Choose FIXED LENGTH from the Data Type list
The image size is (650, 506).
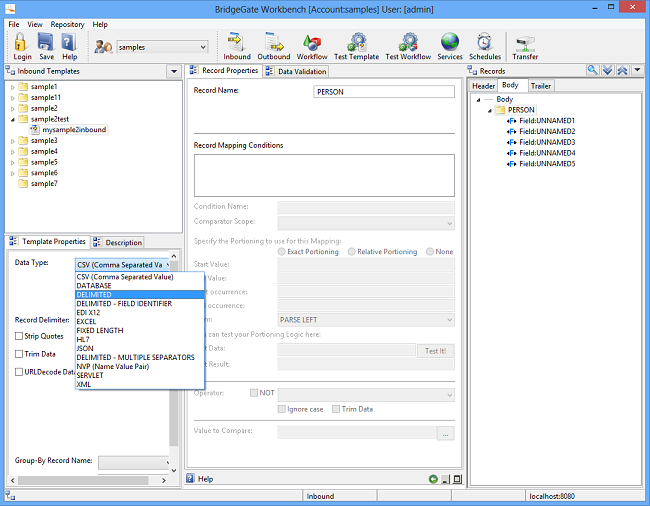tap(140, 330)
